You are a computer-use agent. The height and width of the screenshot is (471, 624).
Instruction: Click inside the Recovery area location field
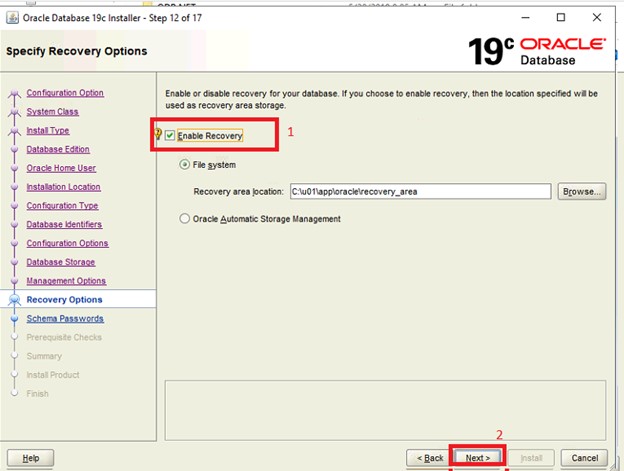click(x=419, y=191)
